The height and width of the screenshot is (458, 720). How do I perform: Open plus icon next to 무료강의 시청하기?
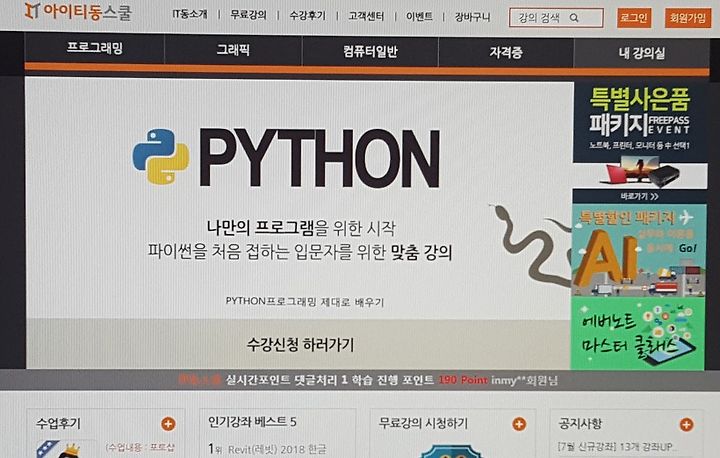pyautogui.click(x=519, y=424)
